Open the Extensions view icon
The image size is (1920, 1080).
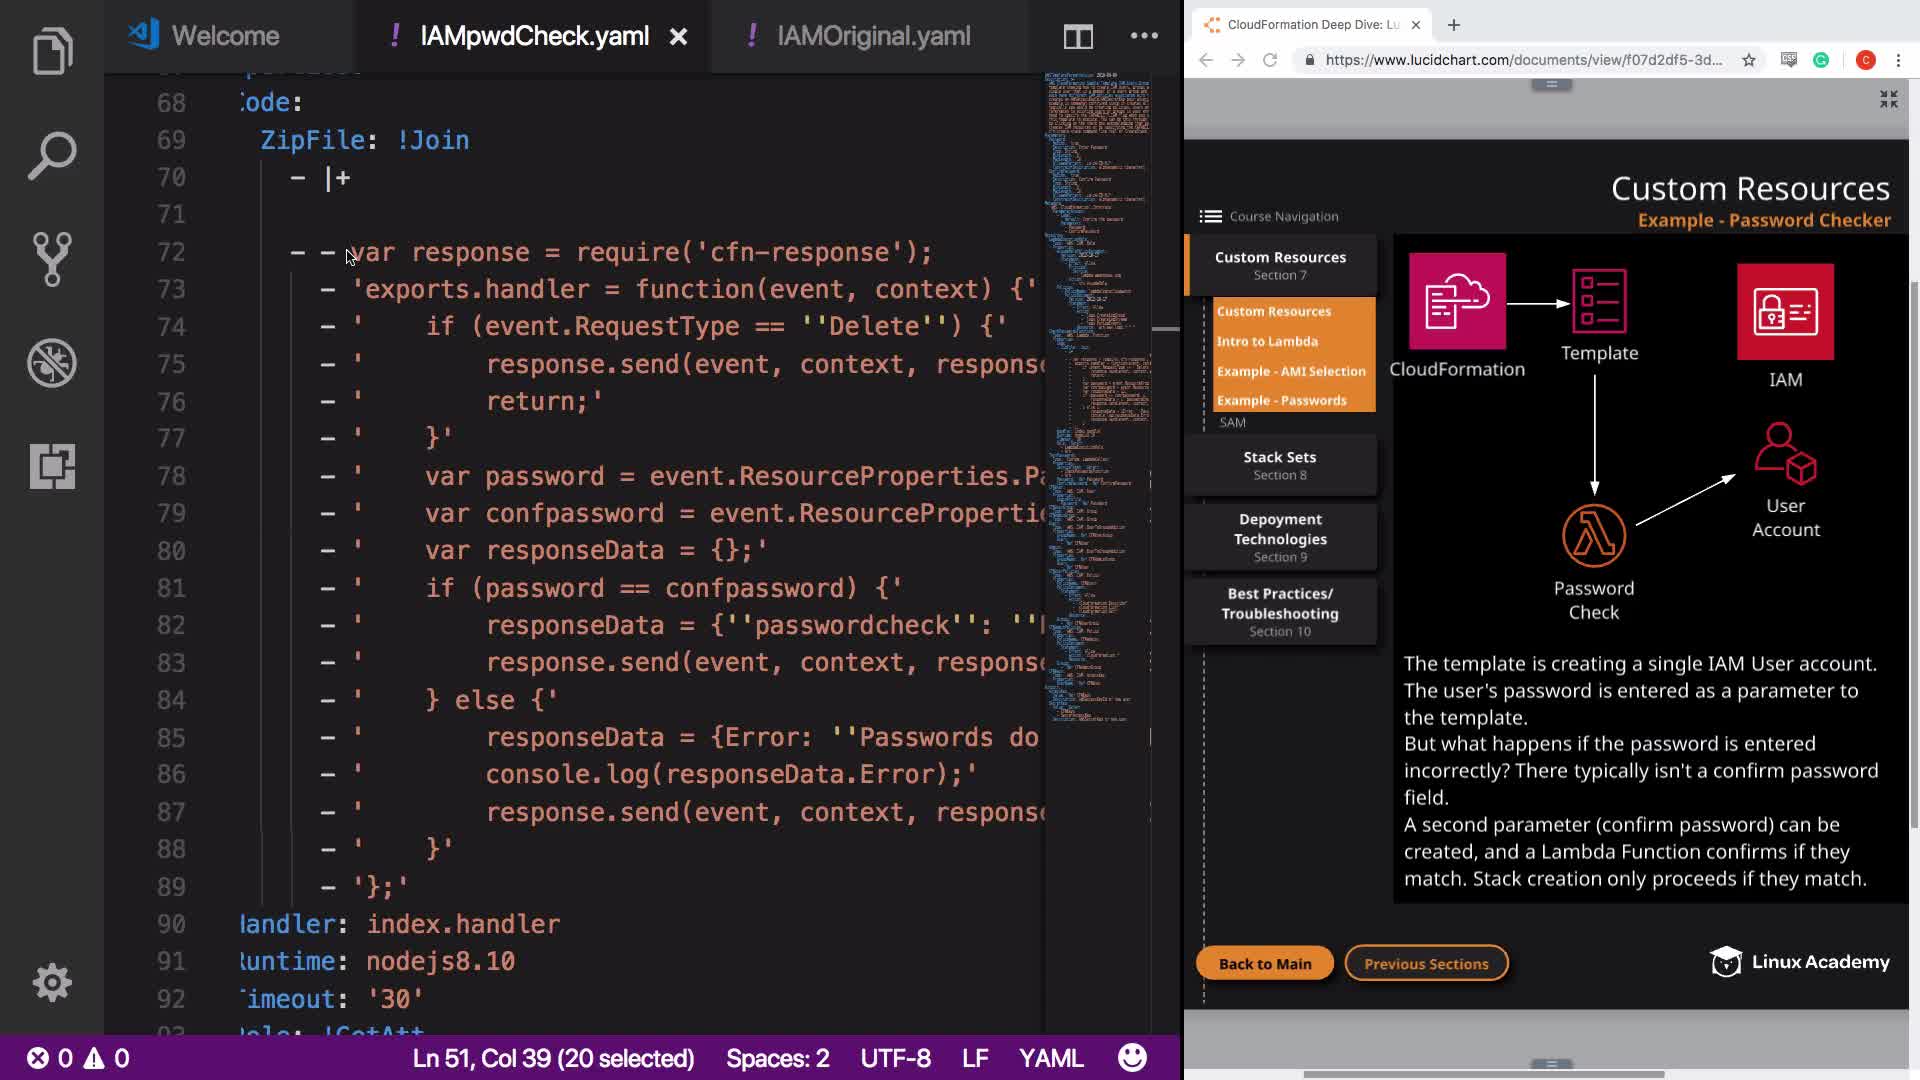tap(52, 466)
